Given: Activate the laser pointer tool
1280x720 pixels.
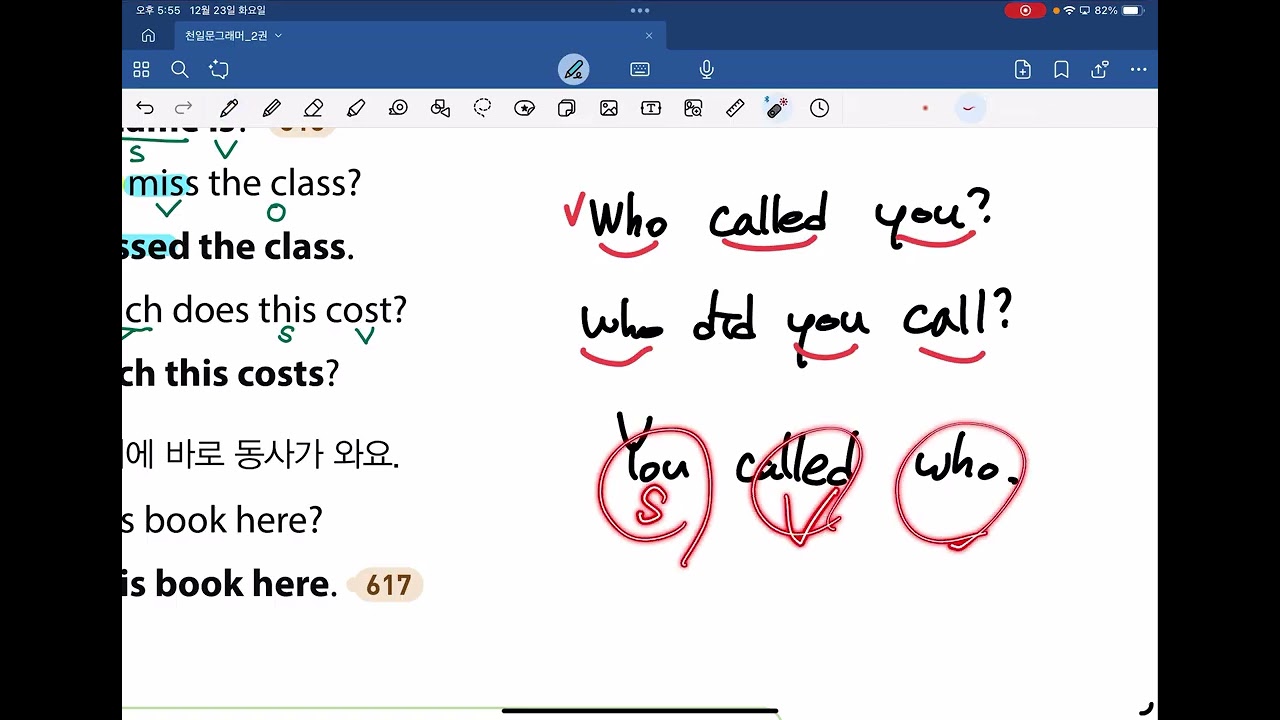Looking at the screenshot, I should pos(777,108).
